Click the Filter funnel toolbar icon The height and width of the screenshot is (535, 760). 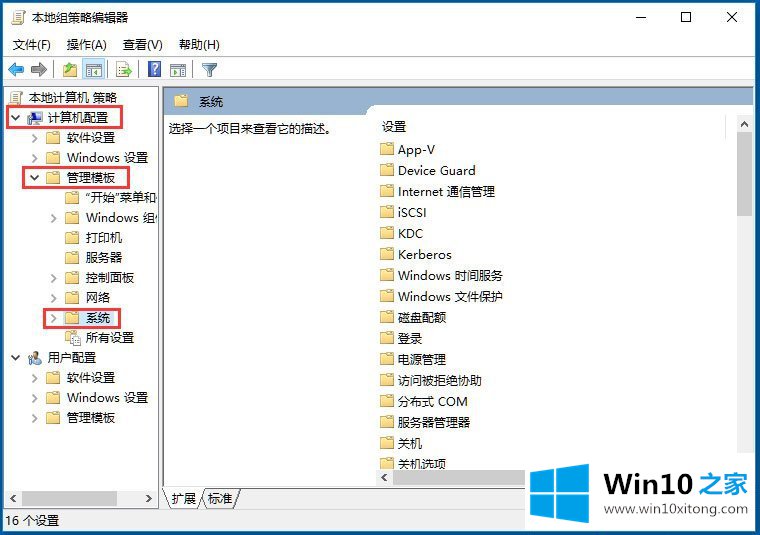[209, 70]
